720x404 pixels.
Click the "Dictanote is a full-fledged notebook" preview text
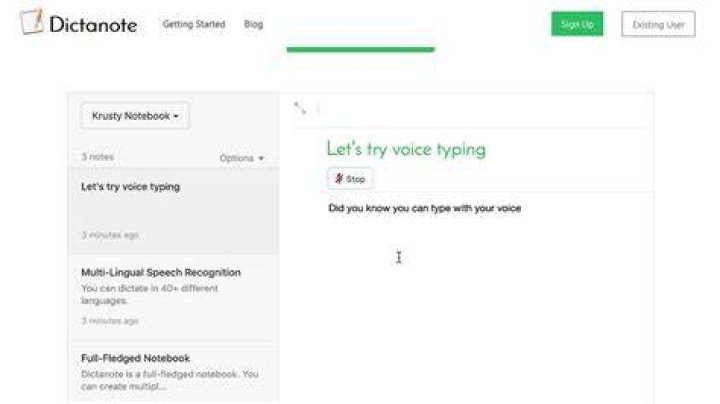(169, 380)
